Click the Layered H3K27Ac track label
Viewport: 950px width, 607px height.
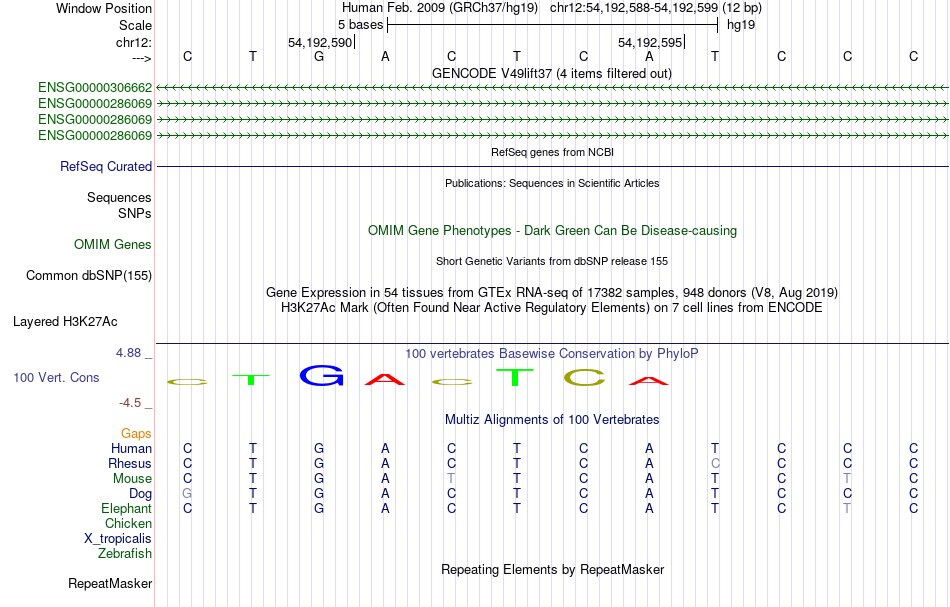coord(65,322)
